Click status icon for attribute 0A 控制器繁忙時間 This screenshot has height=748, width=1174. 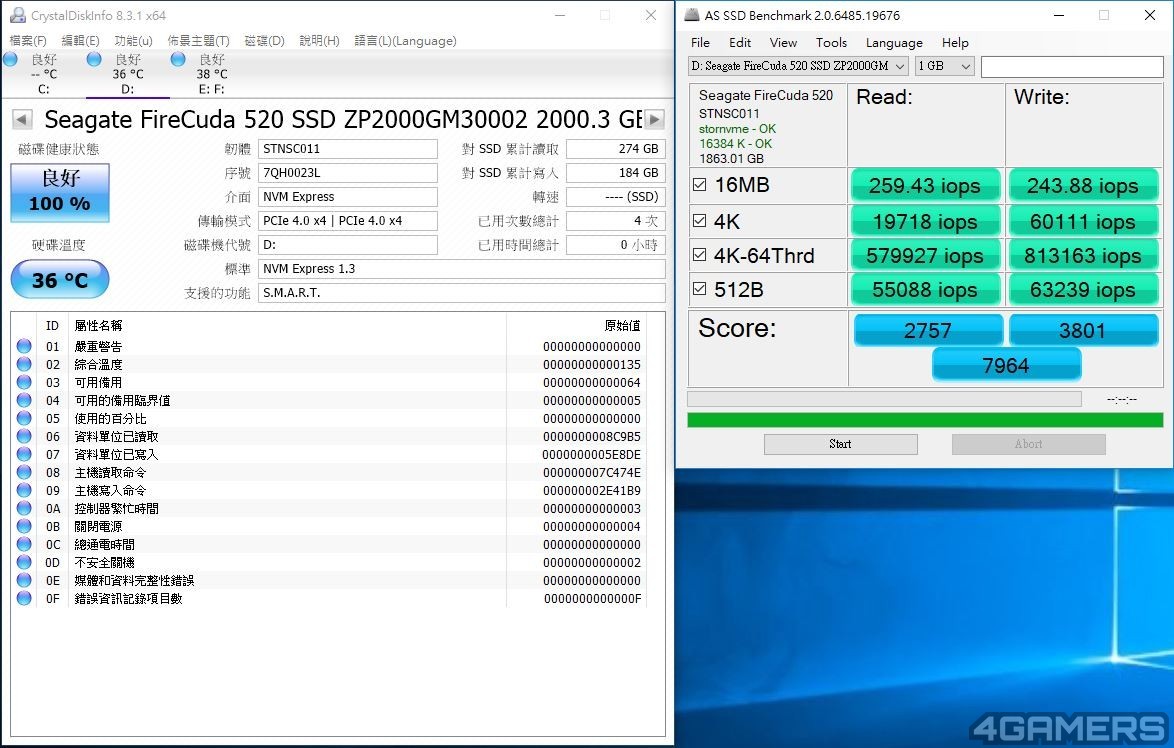[x=24, y=508]
